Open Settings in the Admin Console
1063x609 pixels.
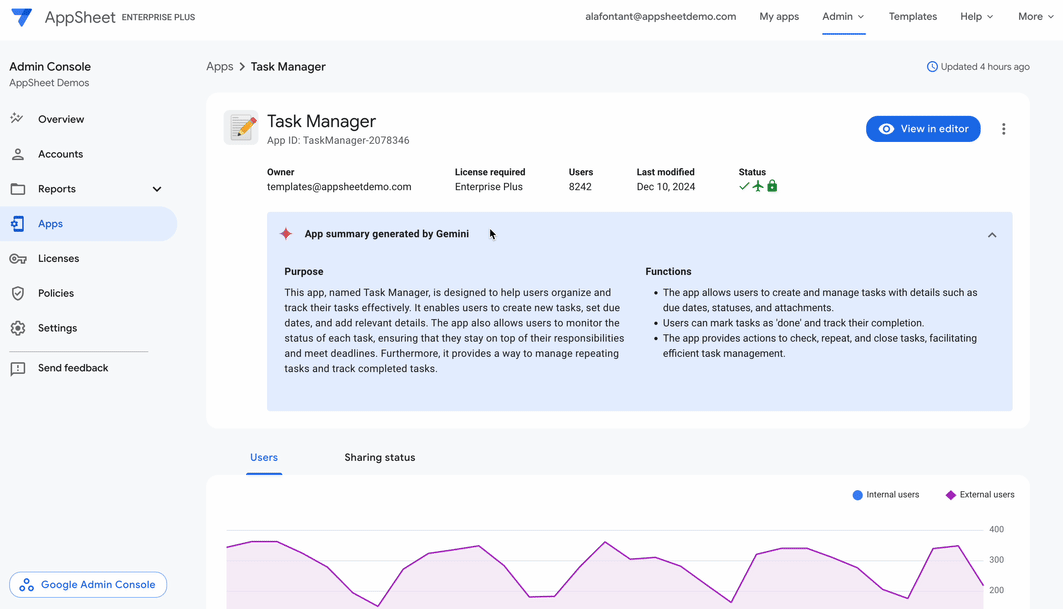click(x=57, y=328)
